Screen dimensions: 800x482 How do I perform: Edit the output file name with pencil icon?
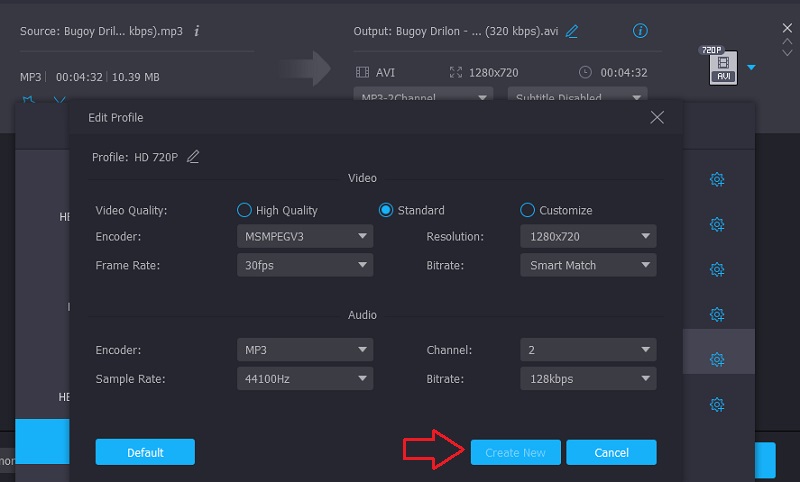tap(572, 31)
